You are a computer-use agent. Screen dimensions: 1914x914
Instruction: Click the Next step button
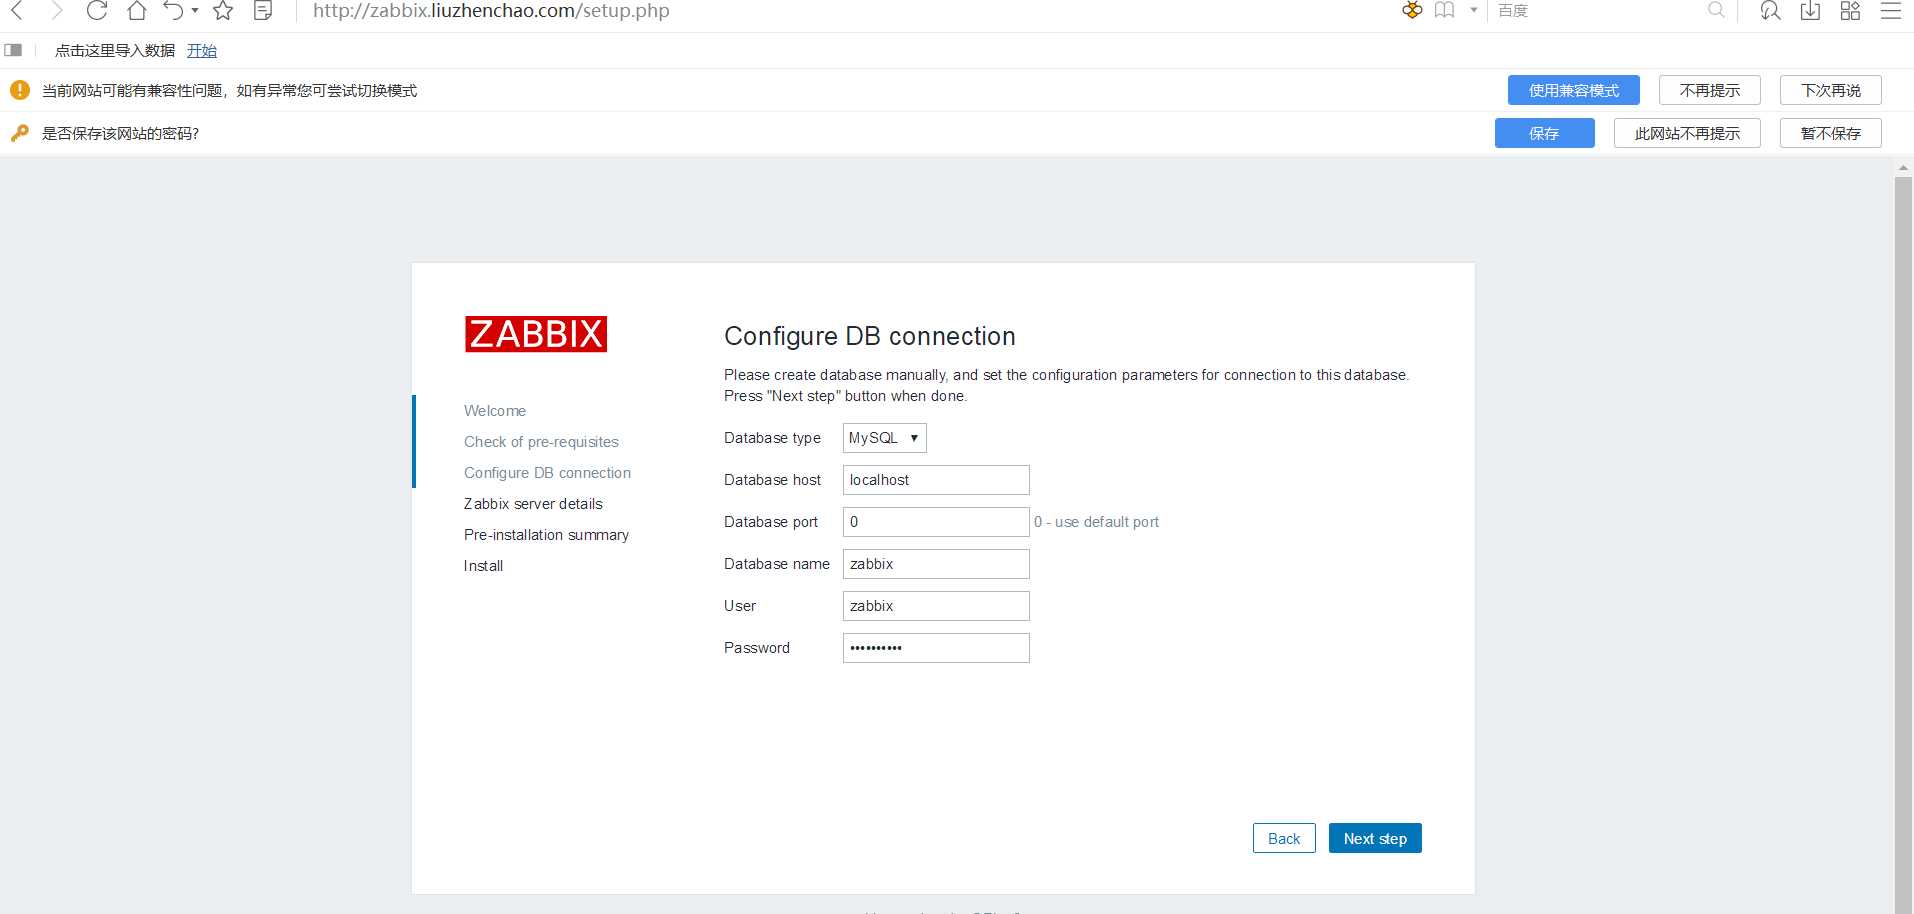click(1375, 838)
